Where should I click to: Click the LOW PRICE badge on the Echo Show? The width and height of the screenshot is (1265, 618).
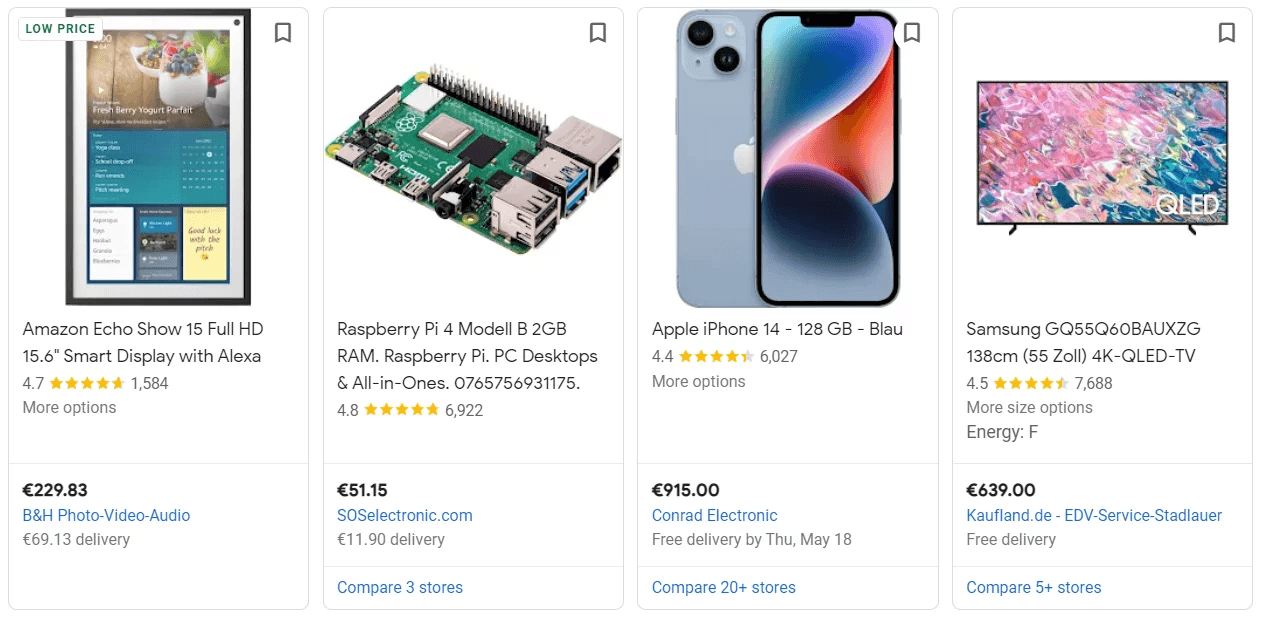click(60, 28)
